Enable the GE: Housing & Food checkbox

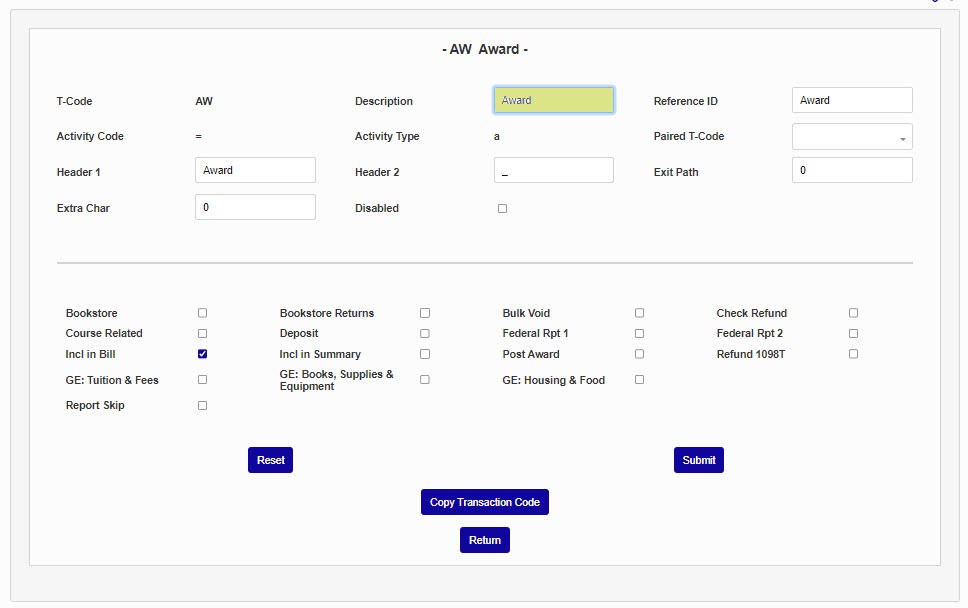(640, 380)
